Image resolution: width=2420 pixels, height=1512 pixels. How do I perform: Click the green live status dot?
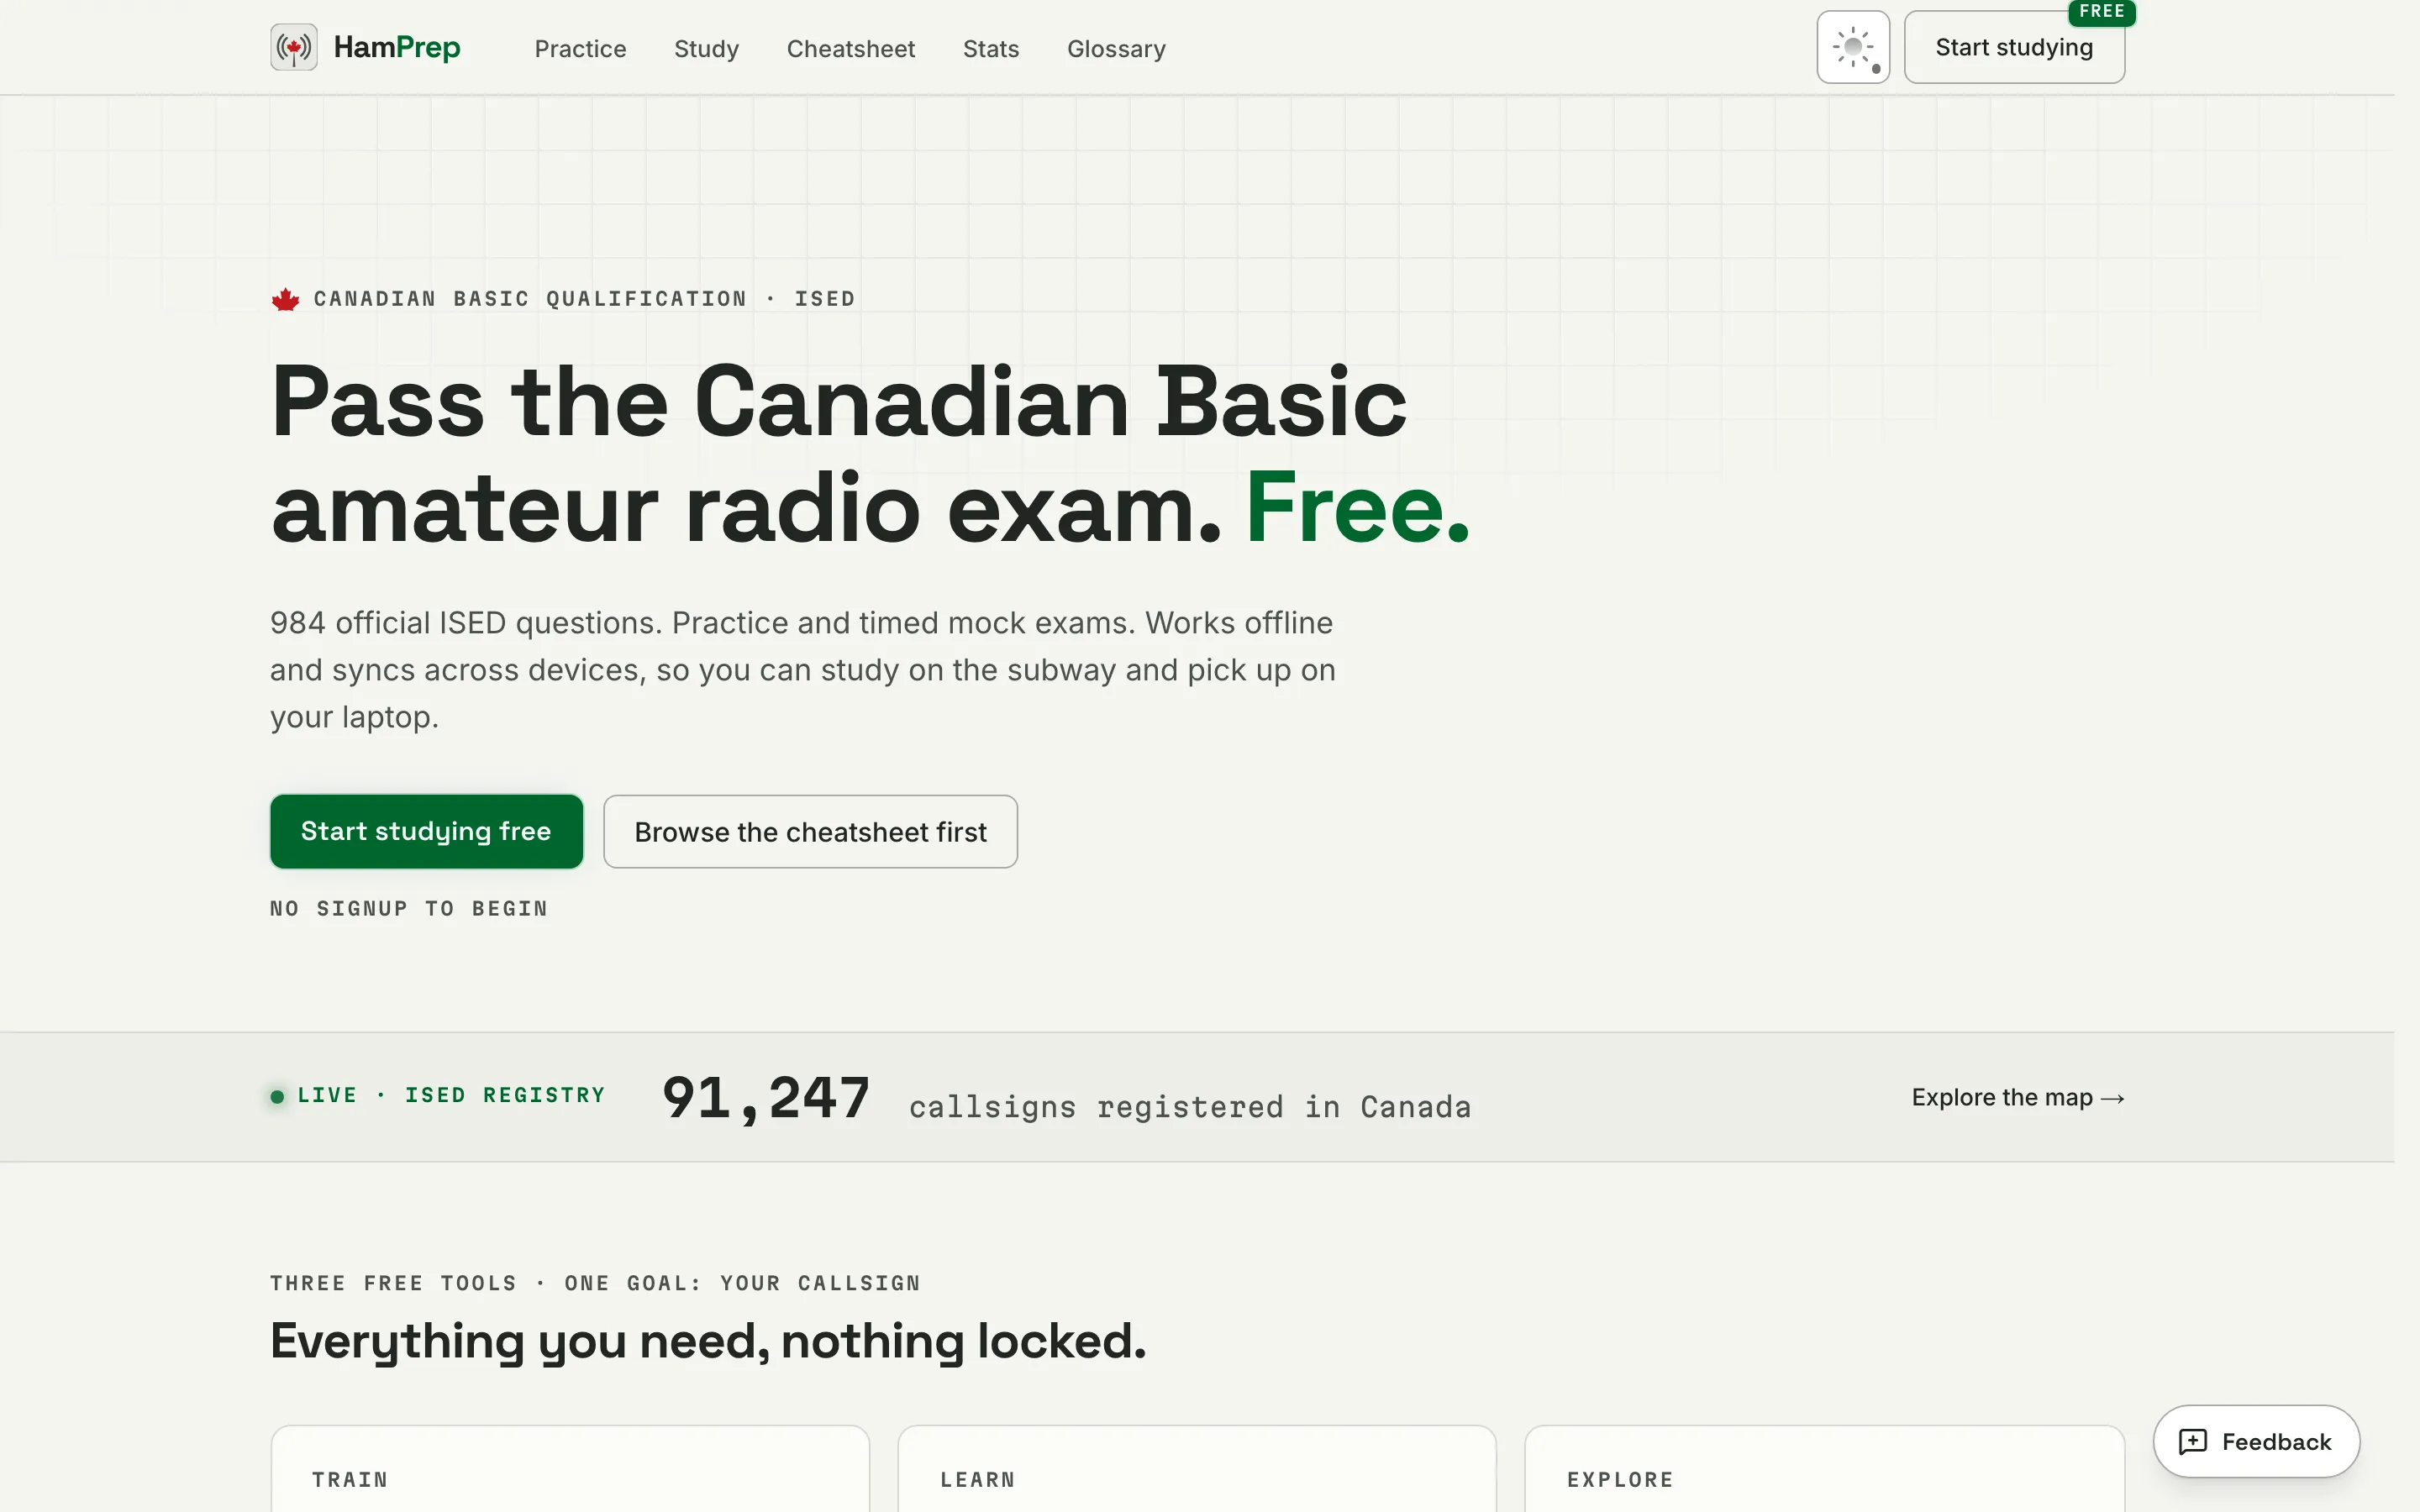pos(277,1096)
